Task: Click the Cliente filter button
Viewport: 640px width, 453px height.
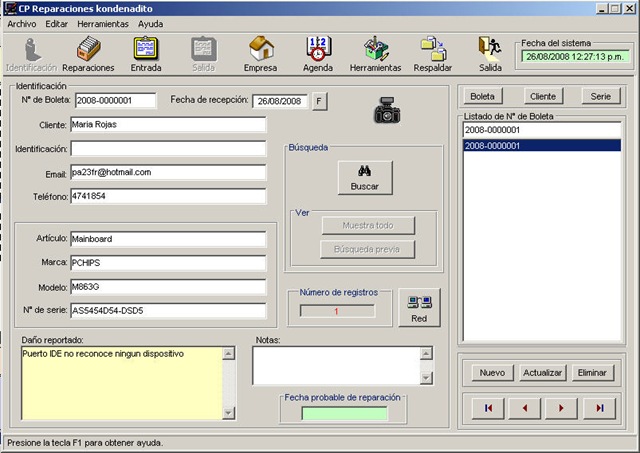Action: [x=543, y=96]
